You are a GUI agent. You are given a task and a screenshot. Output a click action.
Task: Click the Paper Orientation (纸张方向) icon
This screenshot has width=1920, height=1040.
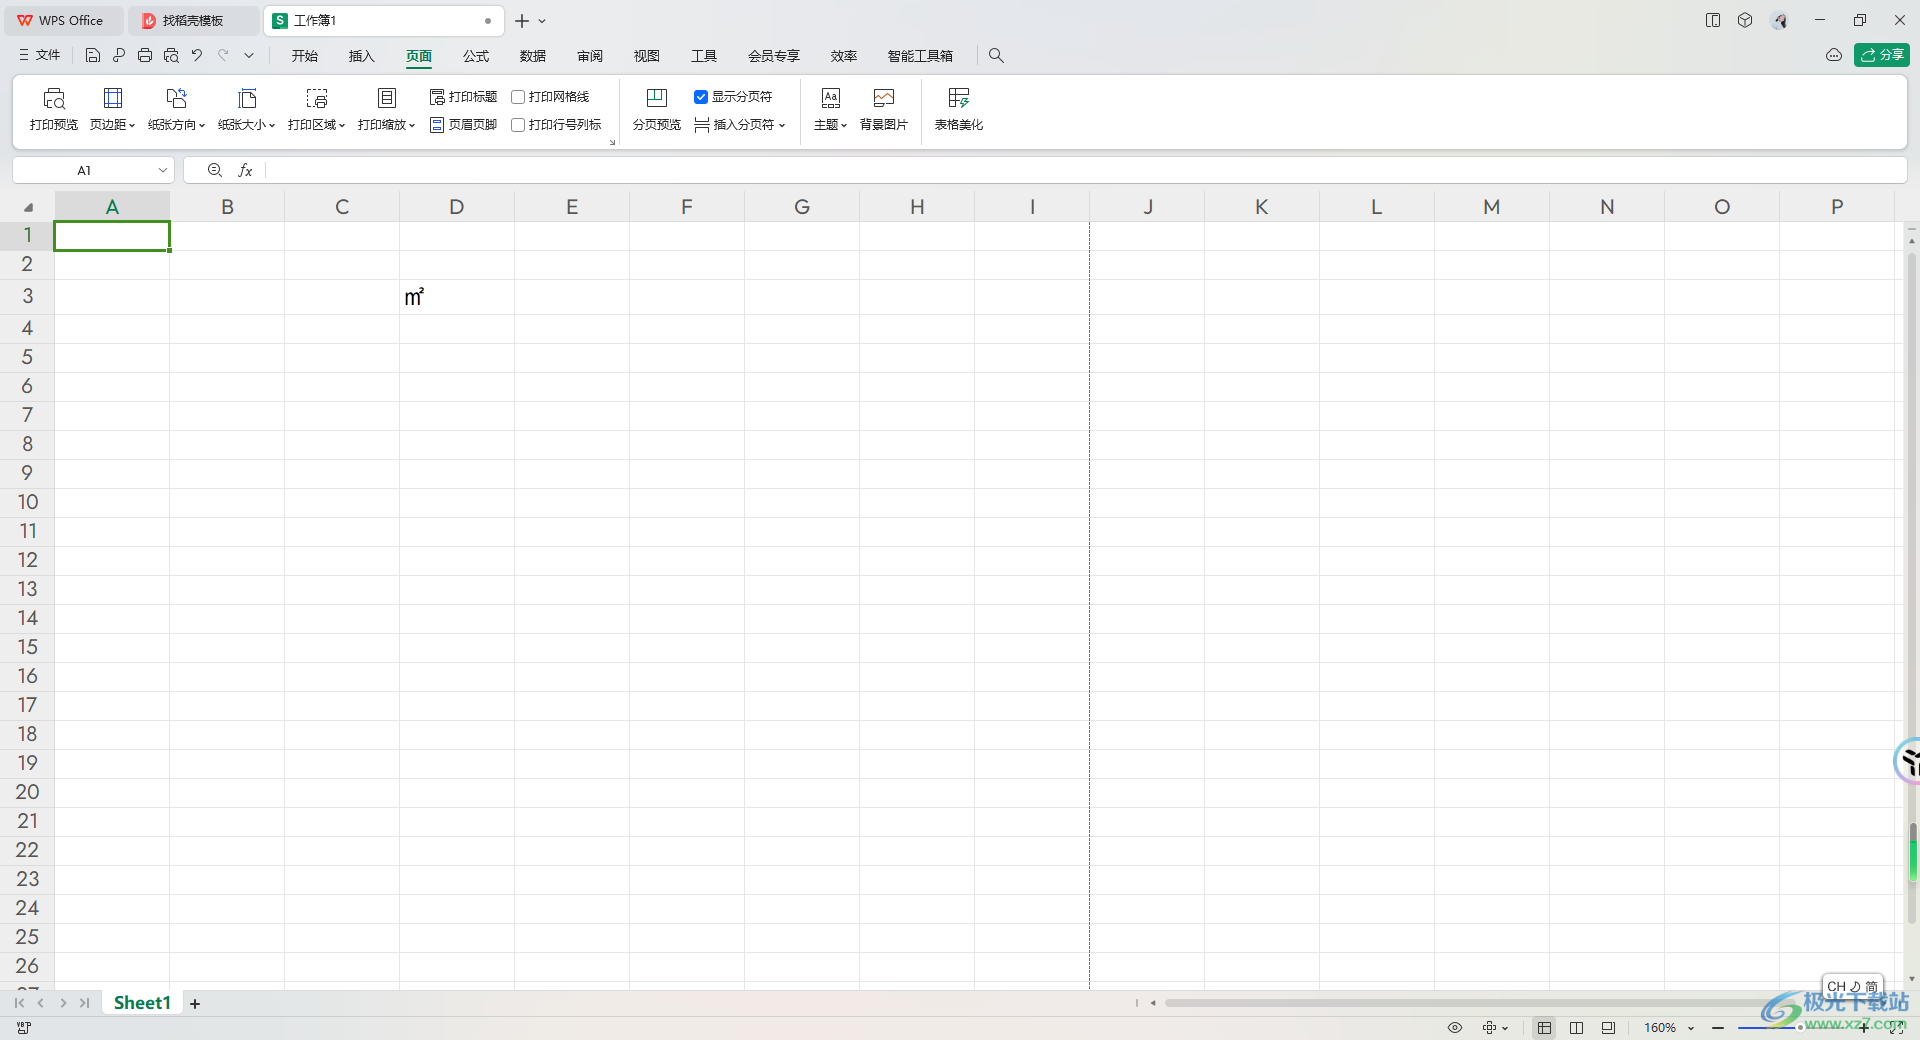pos(176,98)
